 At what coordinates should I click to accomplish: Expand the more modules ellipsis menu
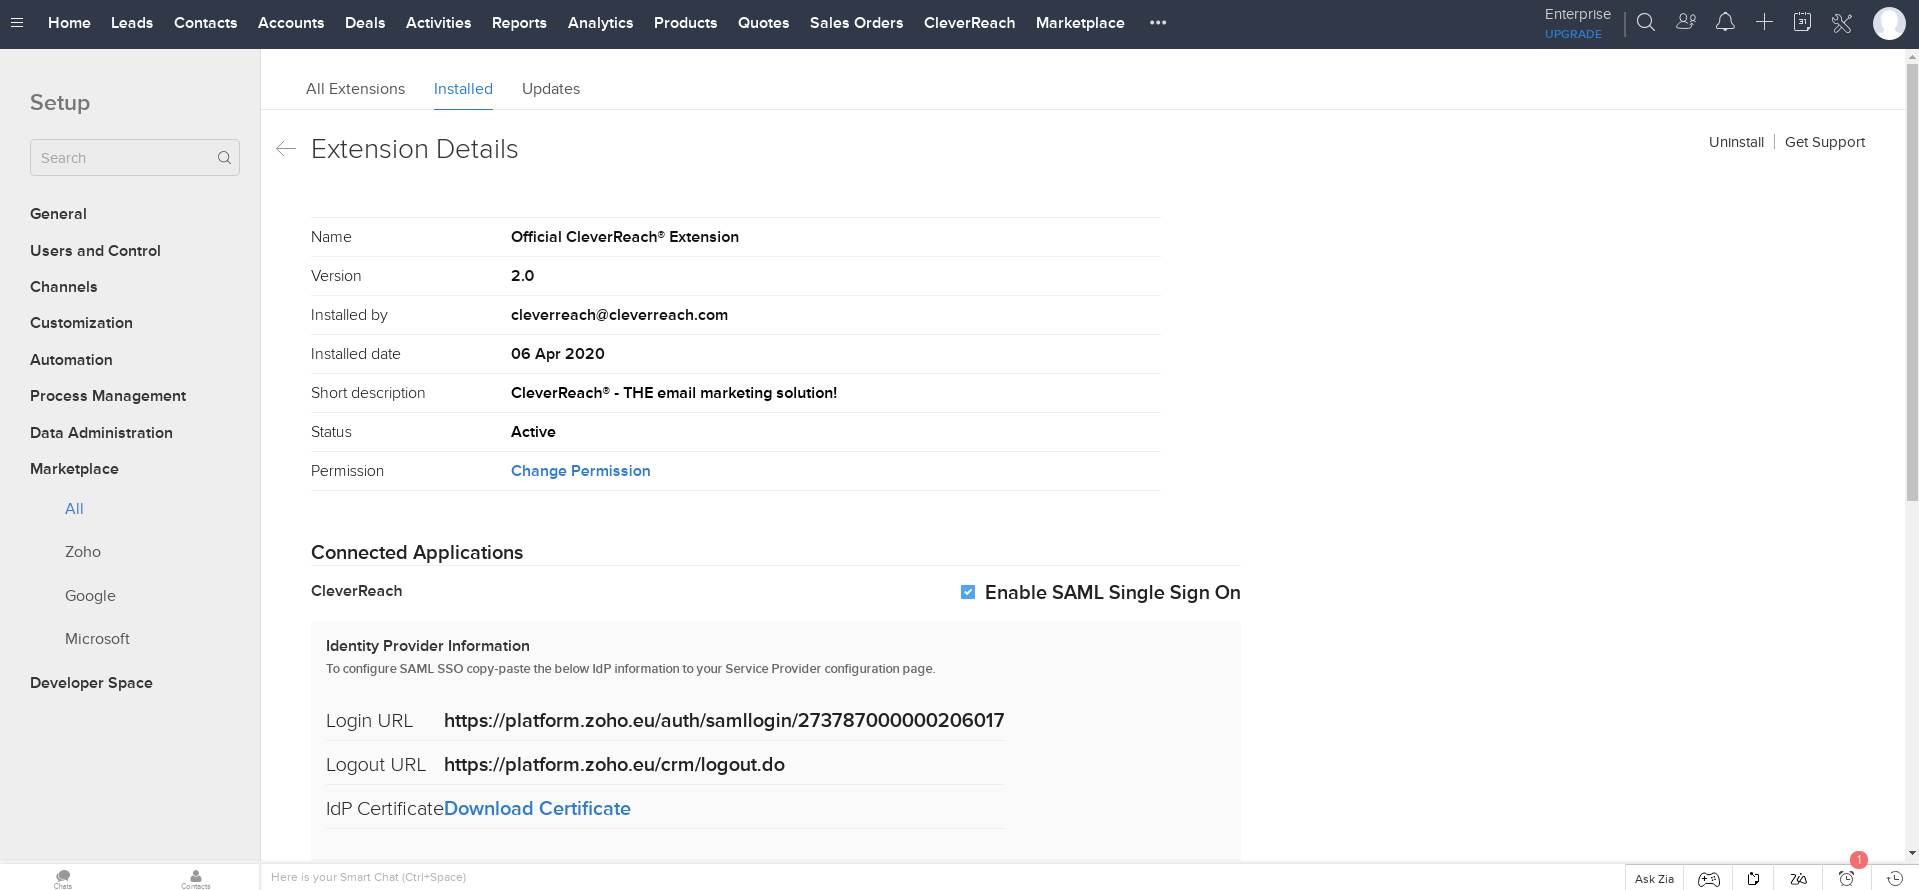(x=1158, y=22)
